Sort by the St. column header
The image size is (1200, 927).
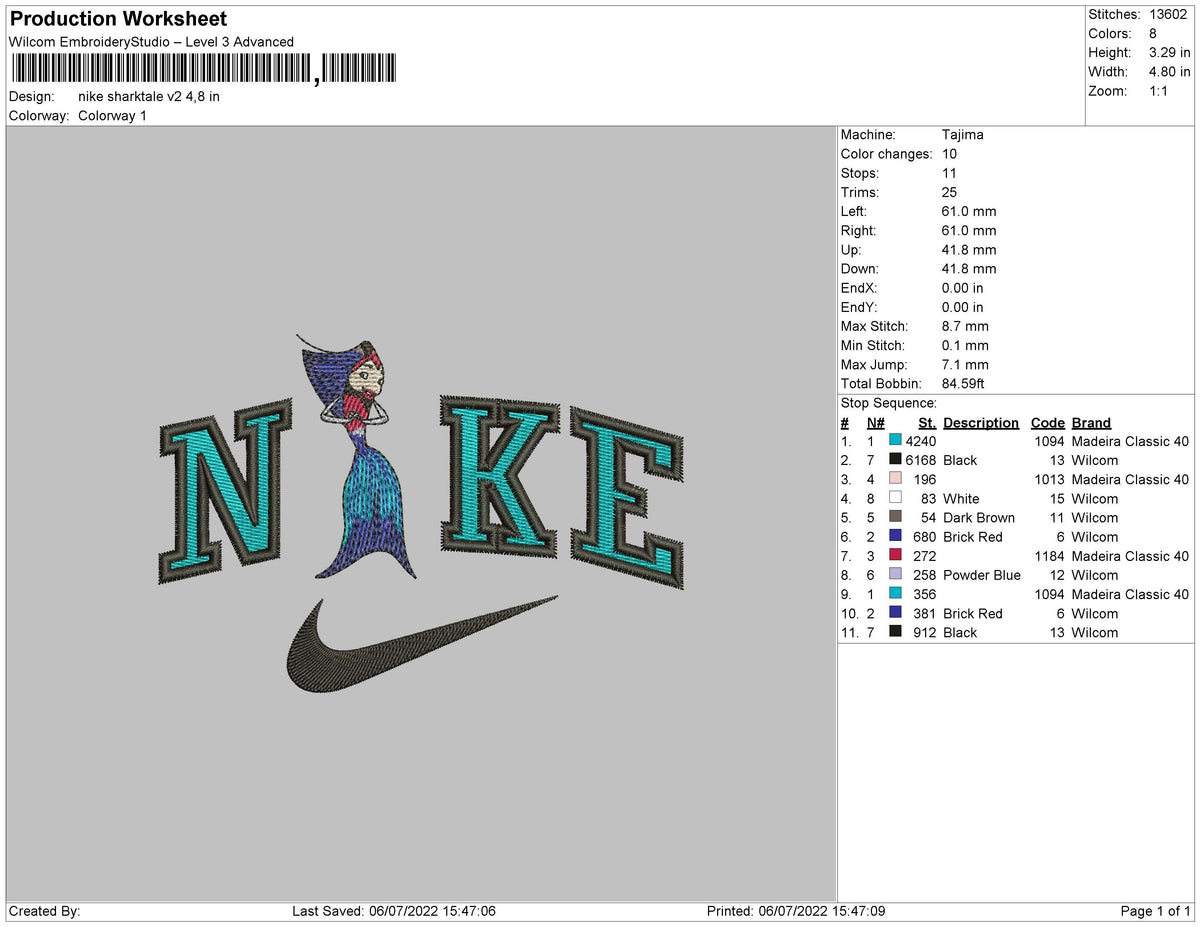[926, 422]
